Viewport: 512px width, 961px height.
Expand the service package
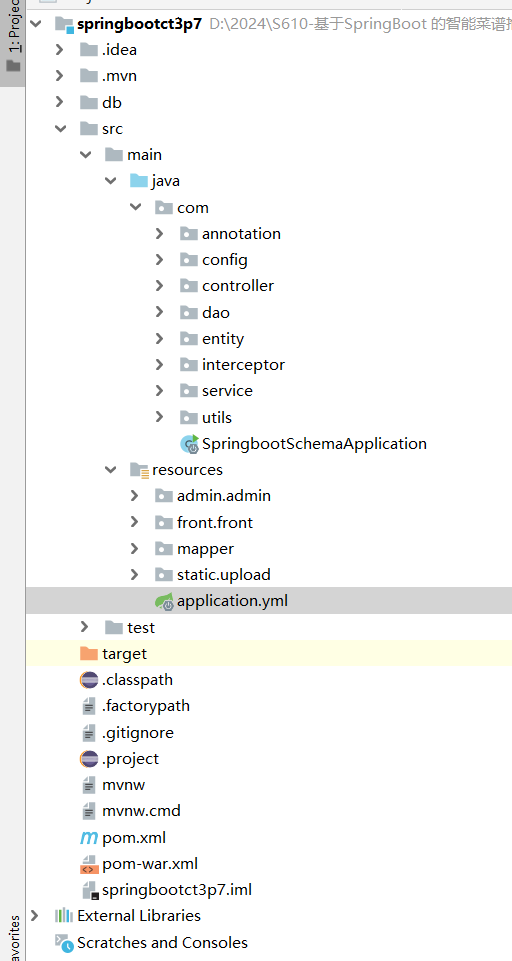pyautogui.click(x=159, y=391)
